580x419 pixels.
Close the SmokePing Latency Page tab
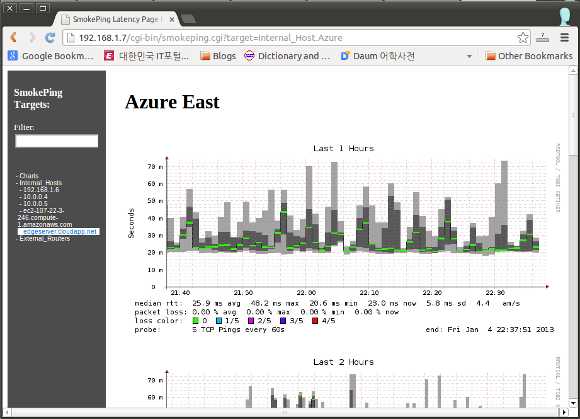coord(172,19)
